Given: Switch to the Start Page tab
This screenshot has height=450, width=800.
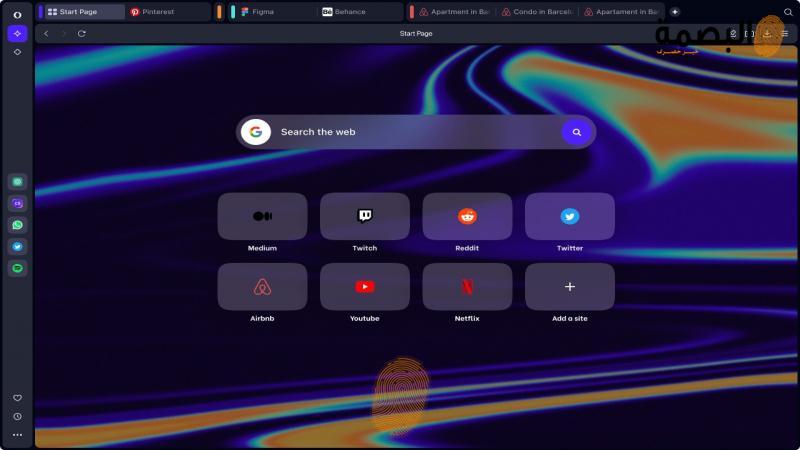Looking at the screenshot, I should (x=85, y=12).
